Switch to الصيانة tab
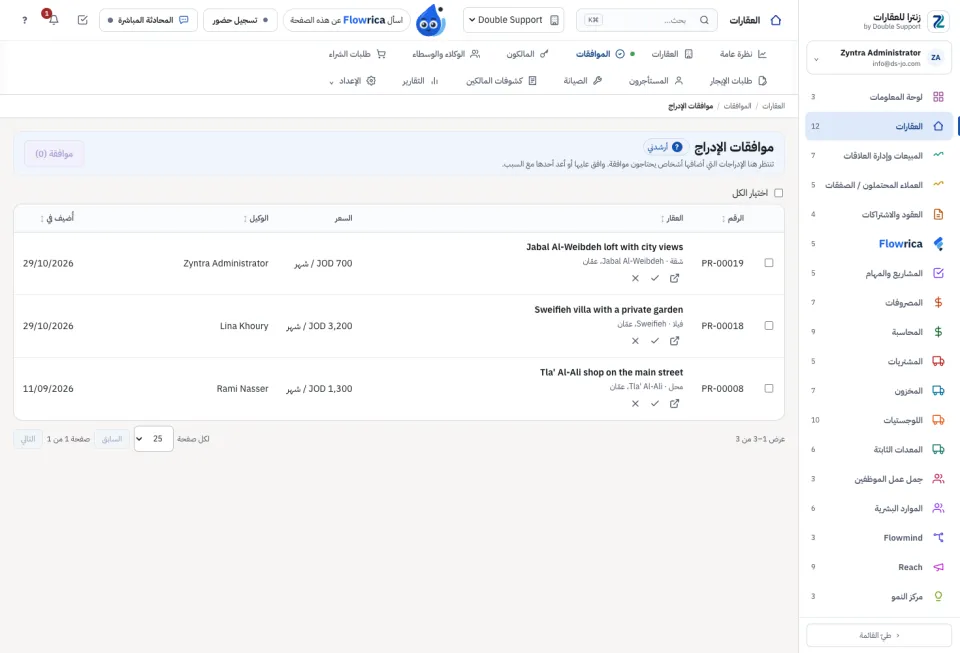The width and height of the screenshot is (960, 653). 582,81
